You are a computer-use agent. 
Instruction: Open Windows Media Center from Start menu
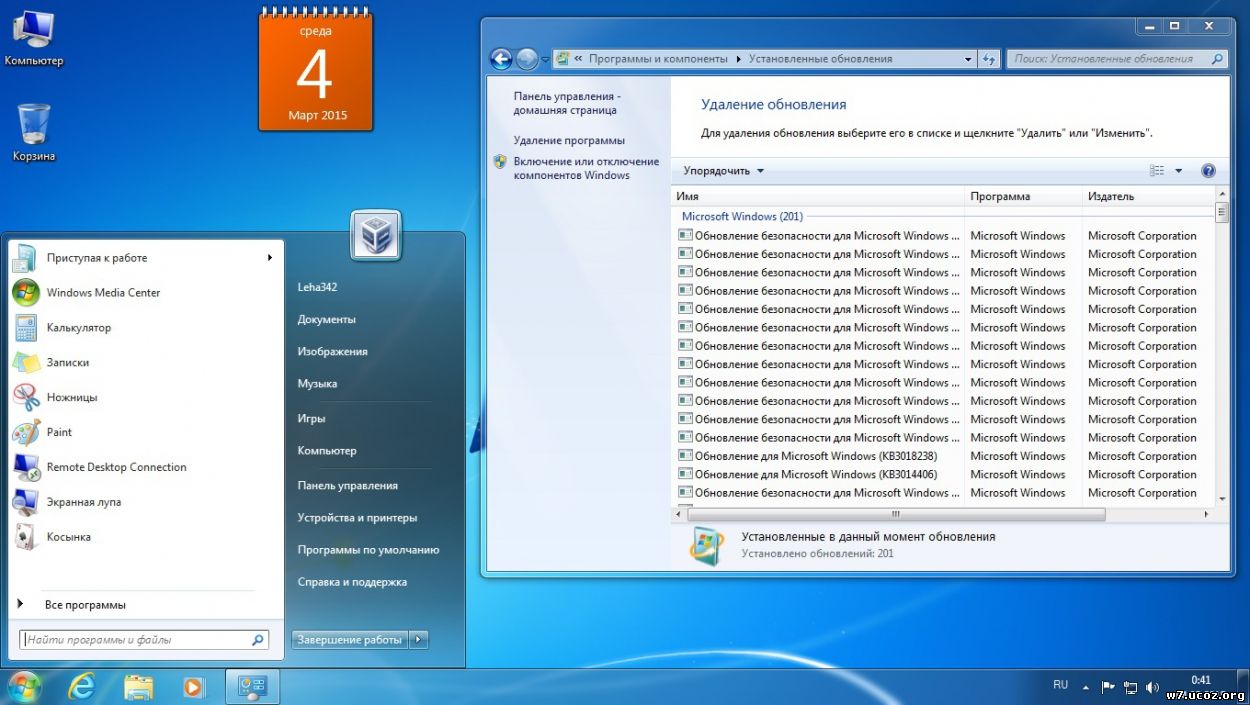[146, 293]
